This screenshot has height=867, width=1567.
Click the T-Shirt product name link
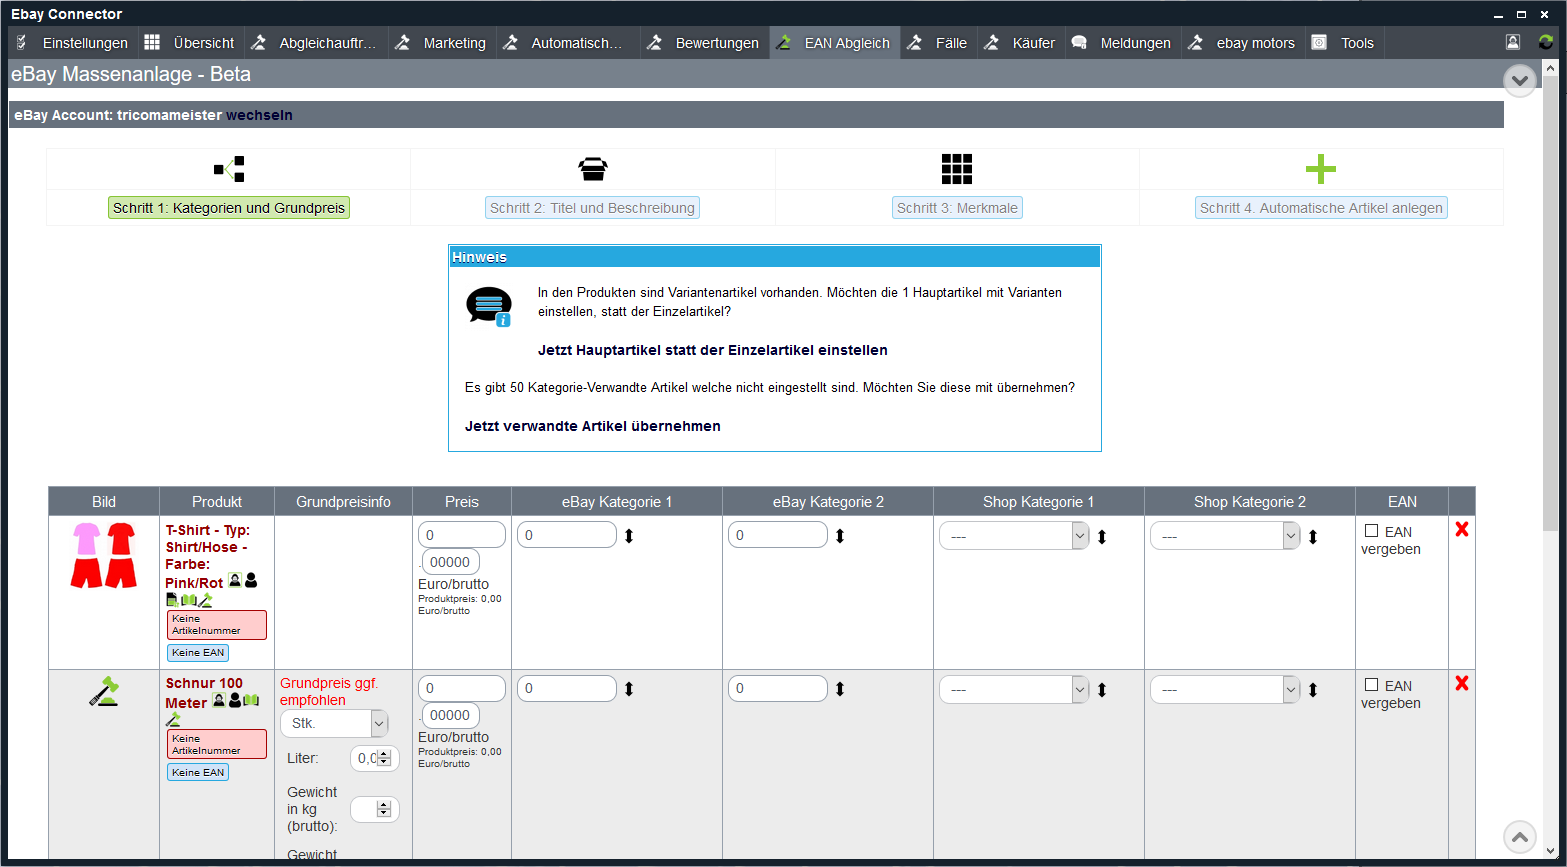[x=208, y=556]
